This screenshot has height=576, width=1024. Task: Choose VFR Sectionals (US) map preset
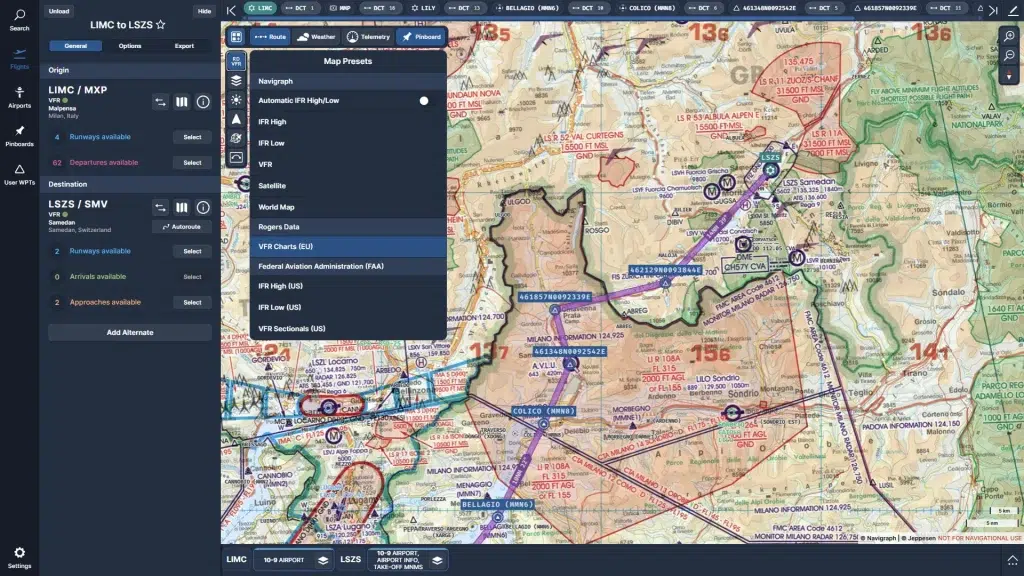[x=292, y=329]
